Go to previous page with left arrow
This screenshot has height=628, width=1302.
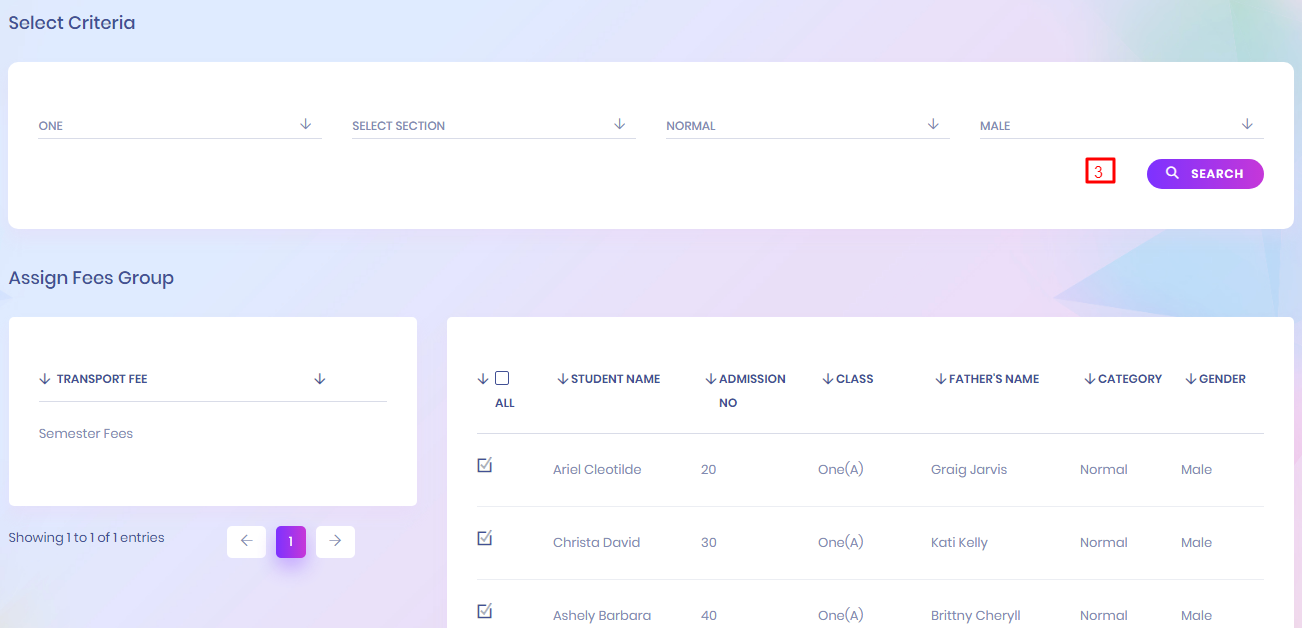pos(246,541)
